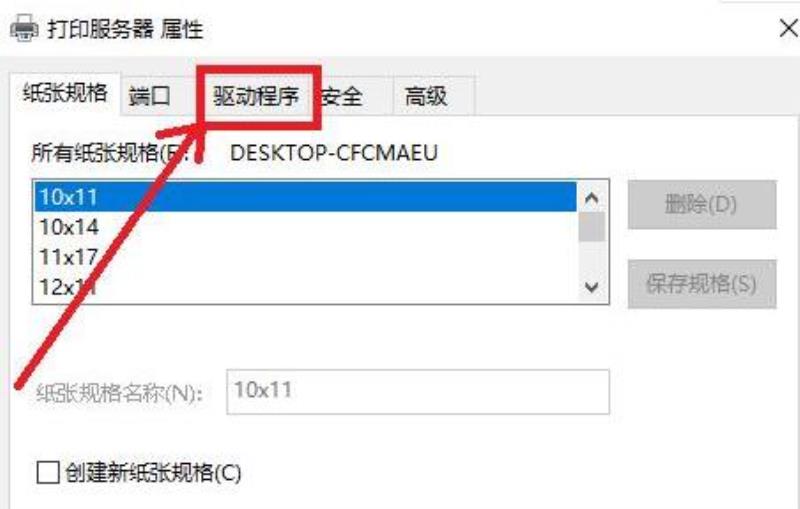
Task: Pick the 11x17 paper size
Action: (x=305, y=257)
